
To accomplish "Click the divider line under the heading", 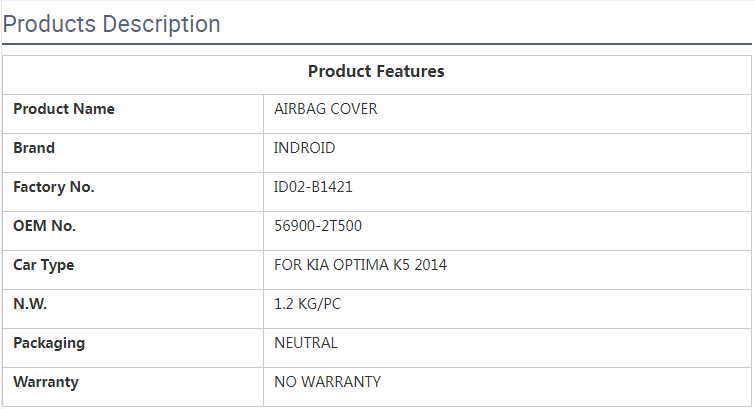I will (377, 44).
